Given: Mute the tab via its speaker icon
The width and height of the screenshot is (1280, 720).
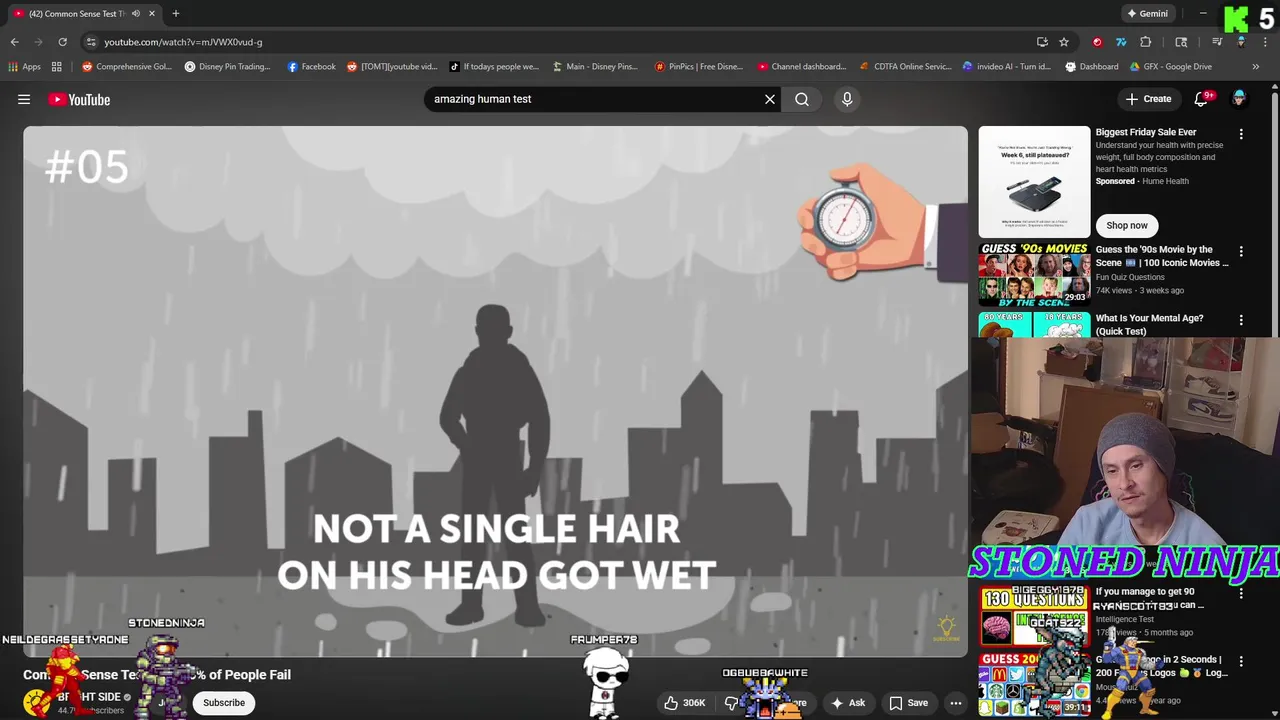Looking at the screenshot, I should (x=136, y=14).
